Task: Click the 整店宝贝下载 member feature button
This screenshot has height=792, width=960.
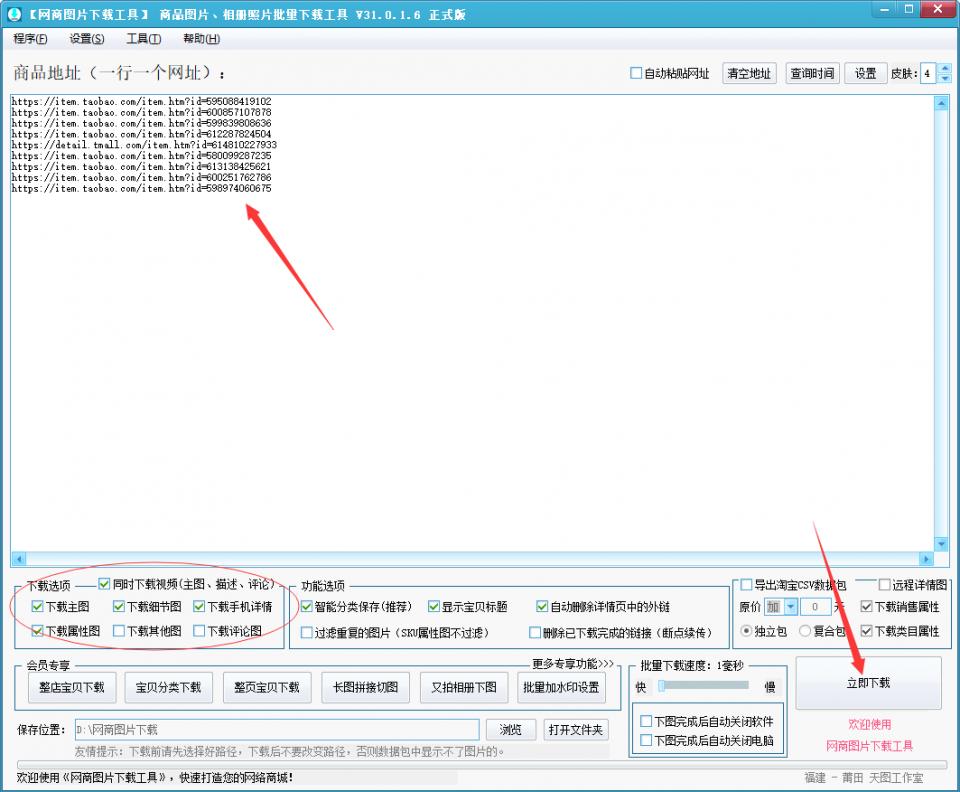Action: (71, 687)
